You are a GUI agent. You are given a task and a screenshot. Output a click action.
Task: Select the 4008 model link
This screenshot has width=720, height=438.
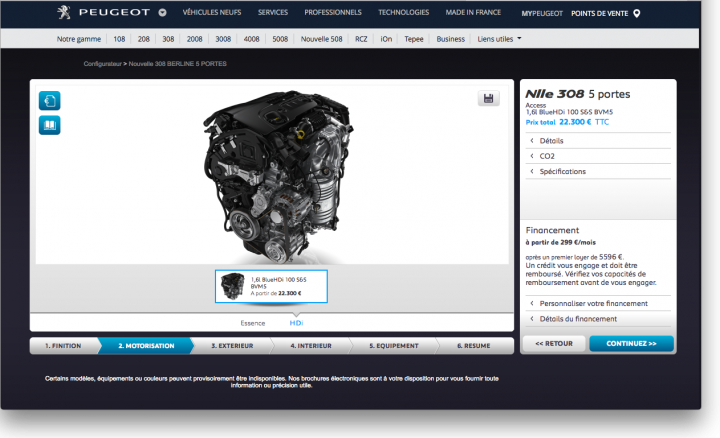click(x=251, y=39)
